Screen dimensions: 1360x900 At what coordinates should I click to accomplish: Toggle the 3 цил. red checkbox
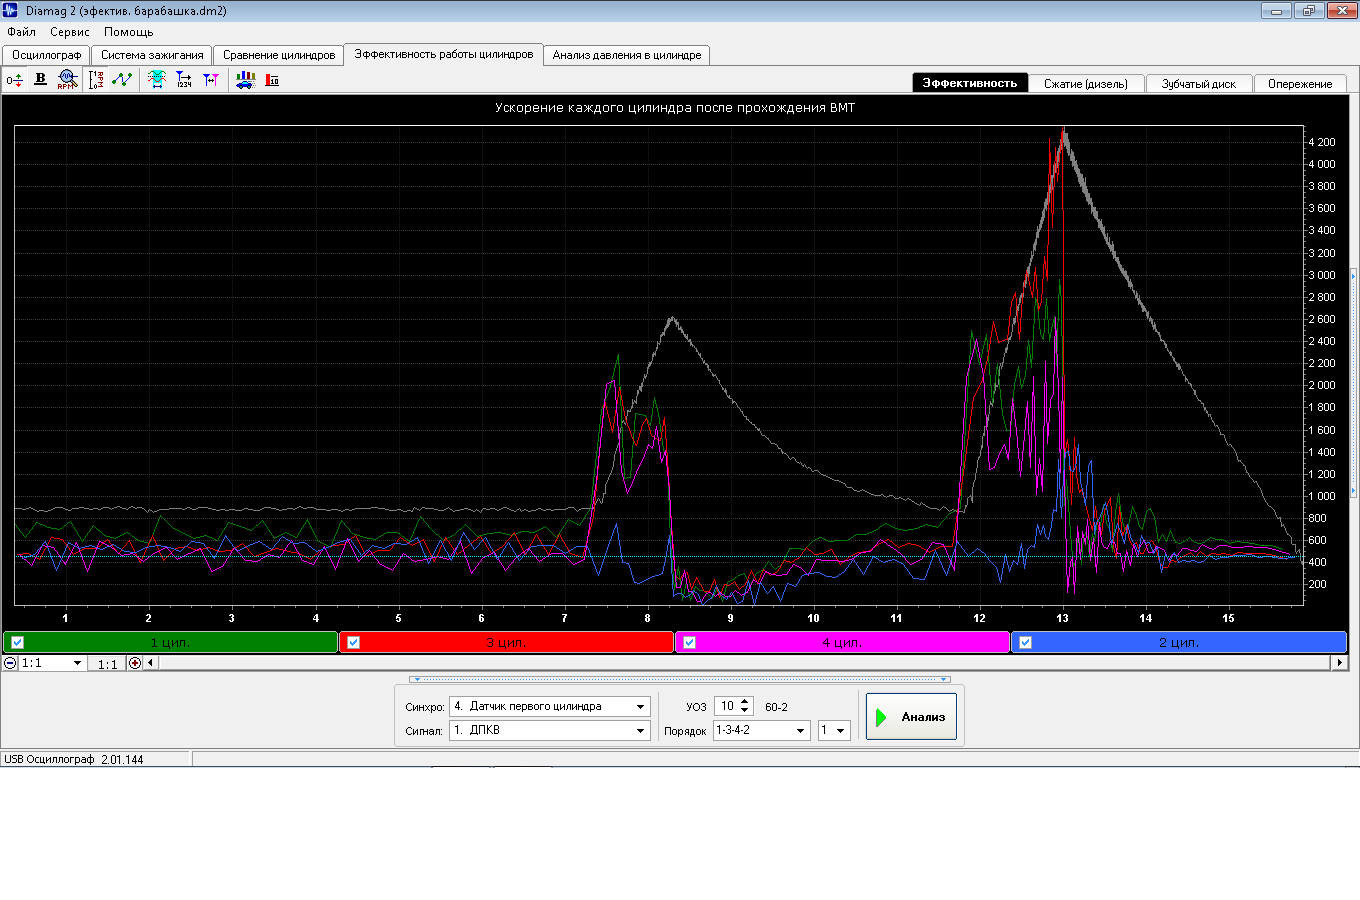(x=353, y=643)
